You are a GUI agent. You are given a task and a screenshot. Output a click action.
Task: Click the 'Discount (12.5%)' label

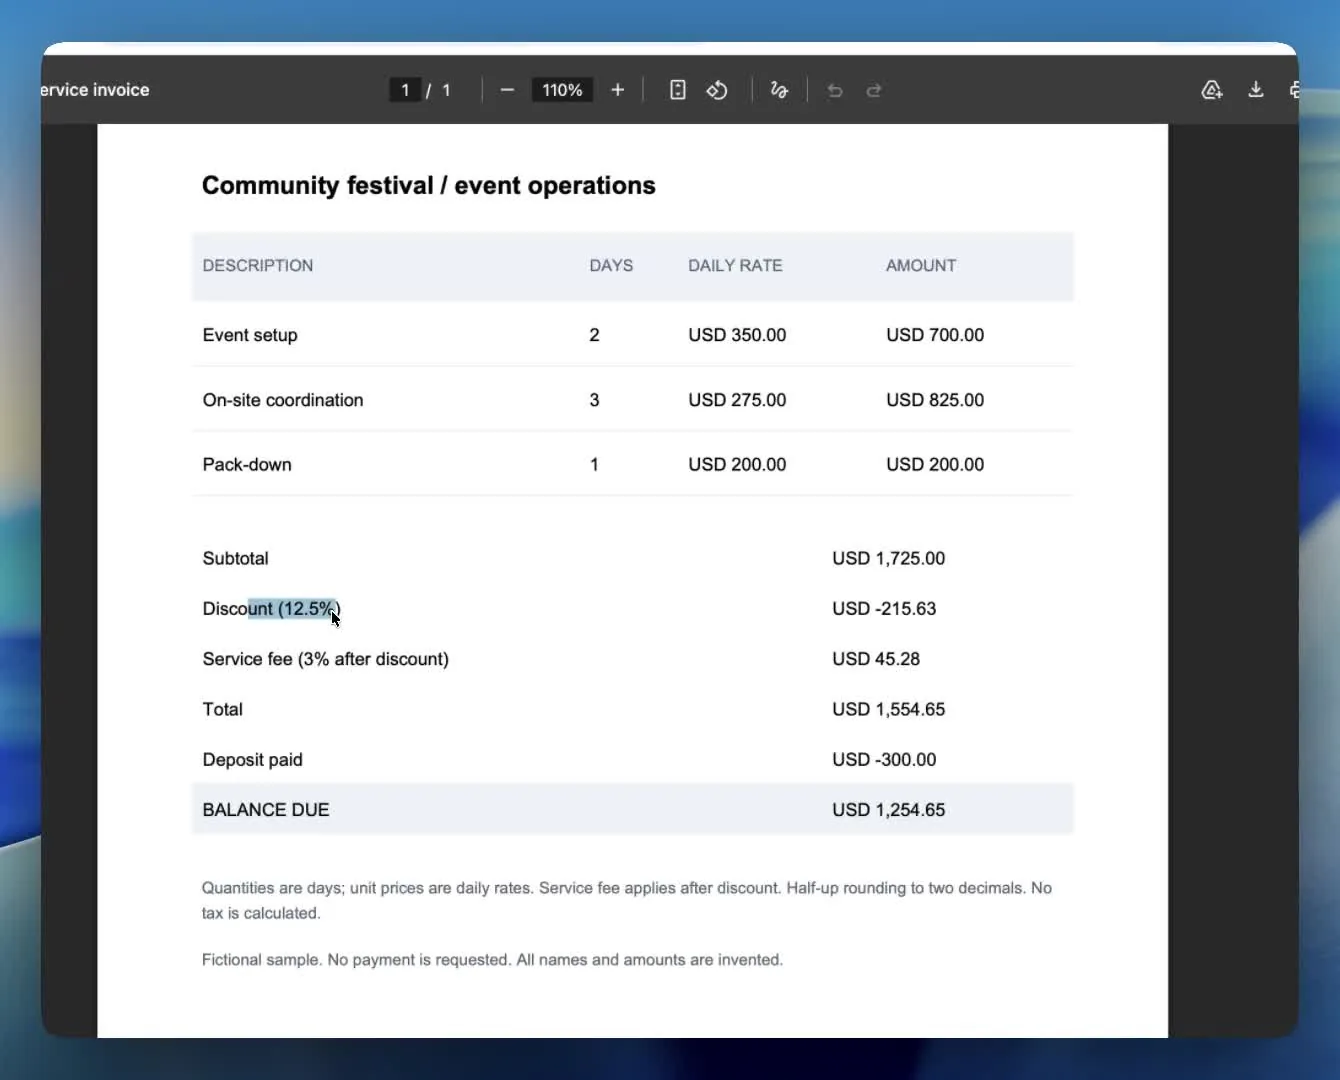coord(272,609)
